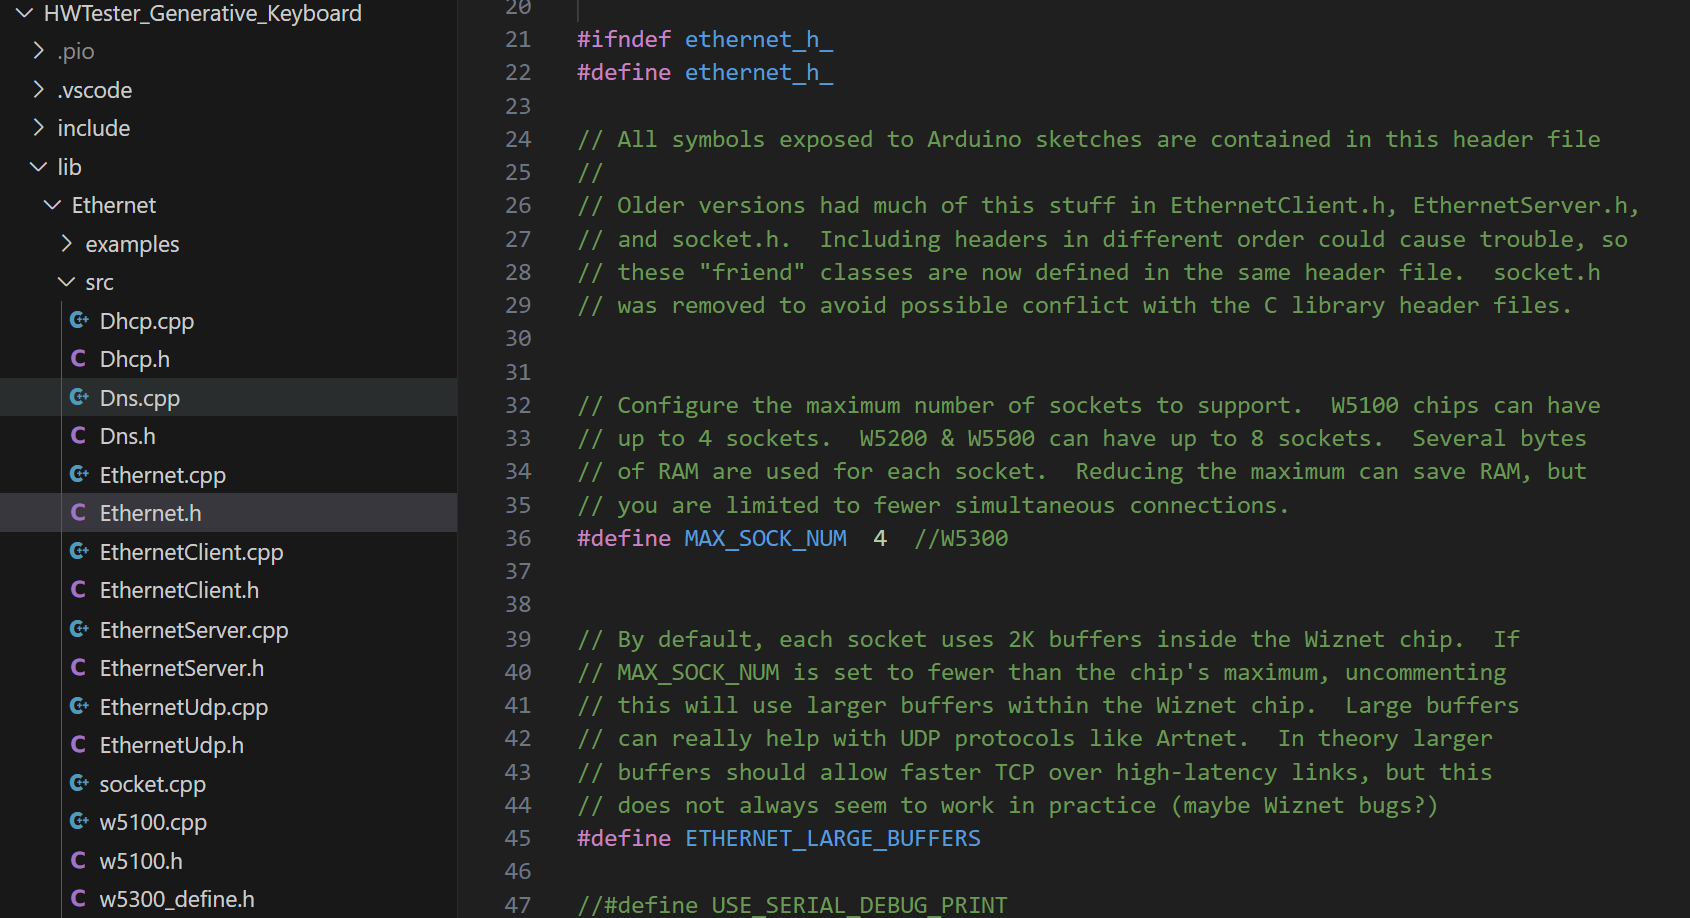Click the C icon beside w5300_define.h
The image size is (1690, 918).
[79, 899]
